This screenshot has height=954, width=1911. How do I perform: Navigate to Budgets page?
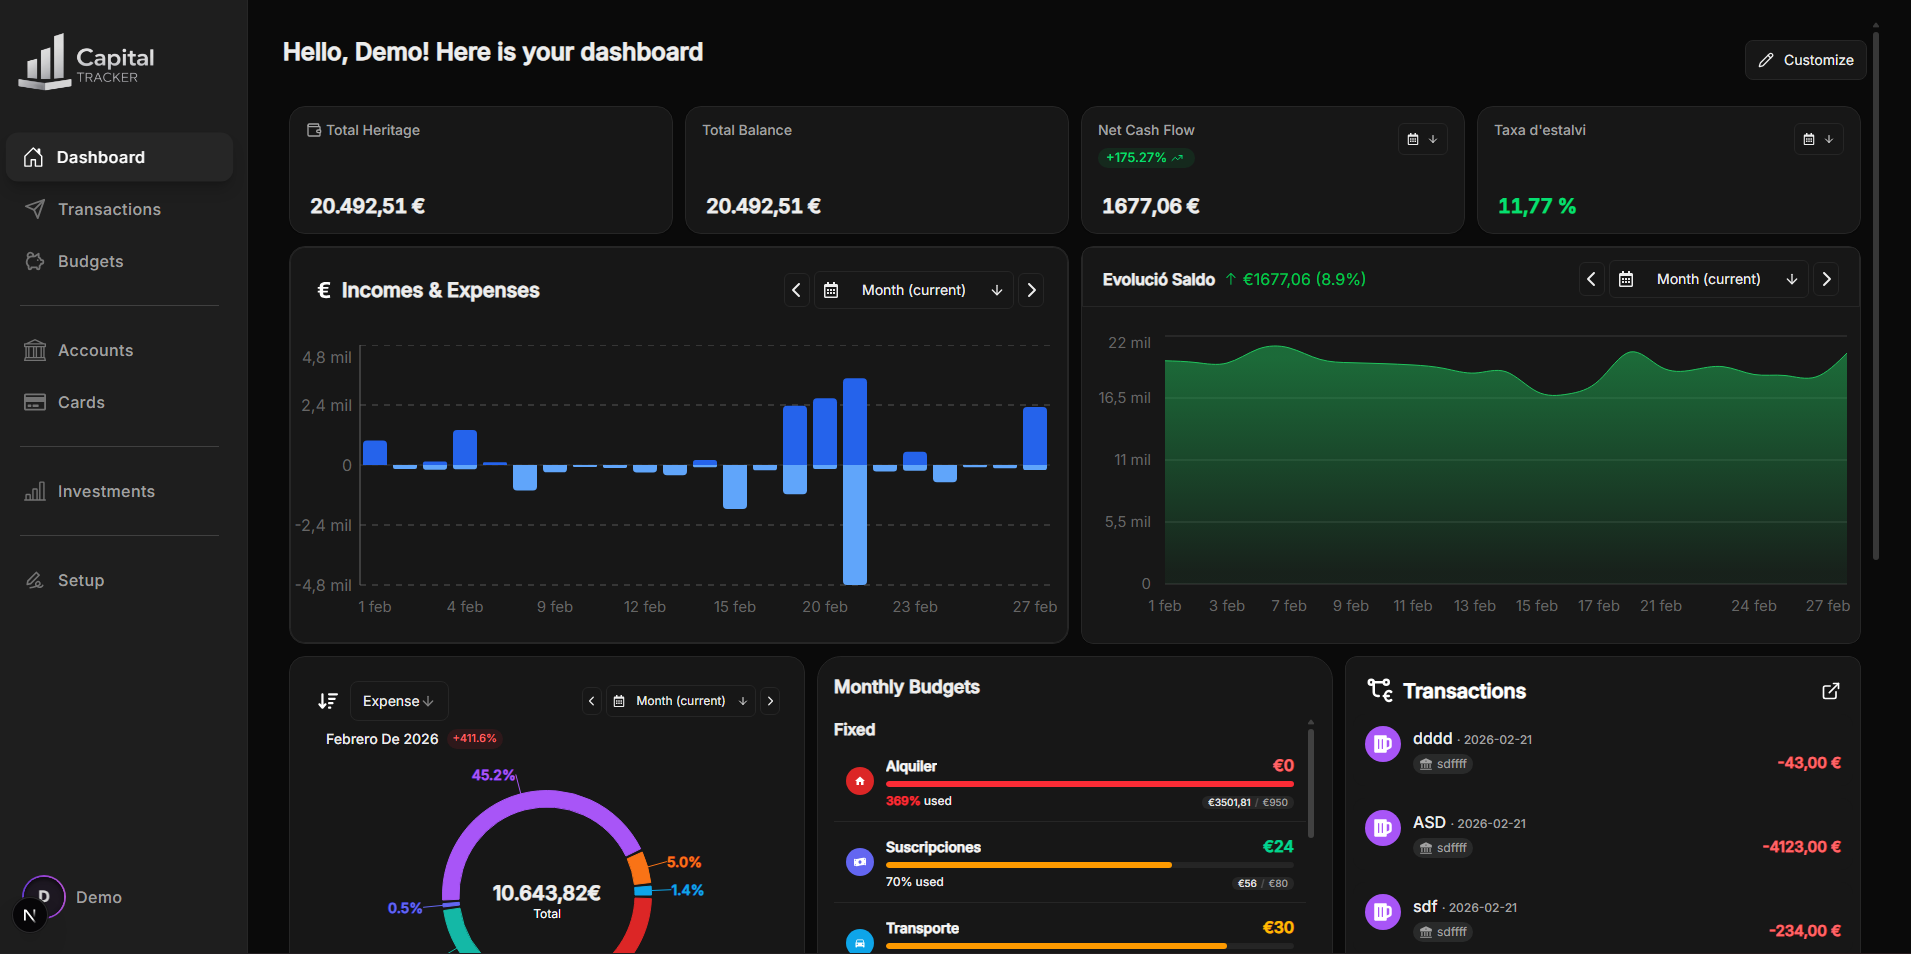[90, 261]
